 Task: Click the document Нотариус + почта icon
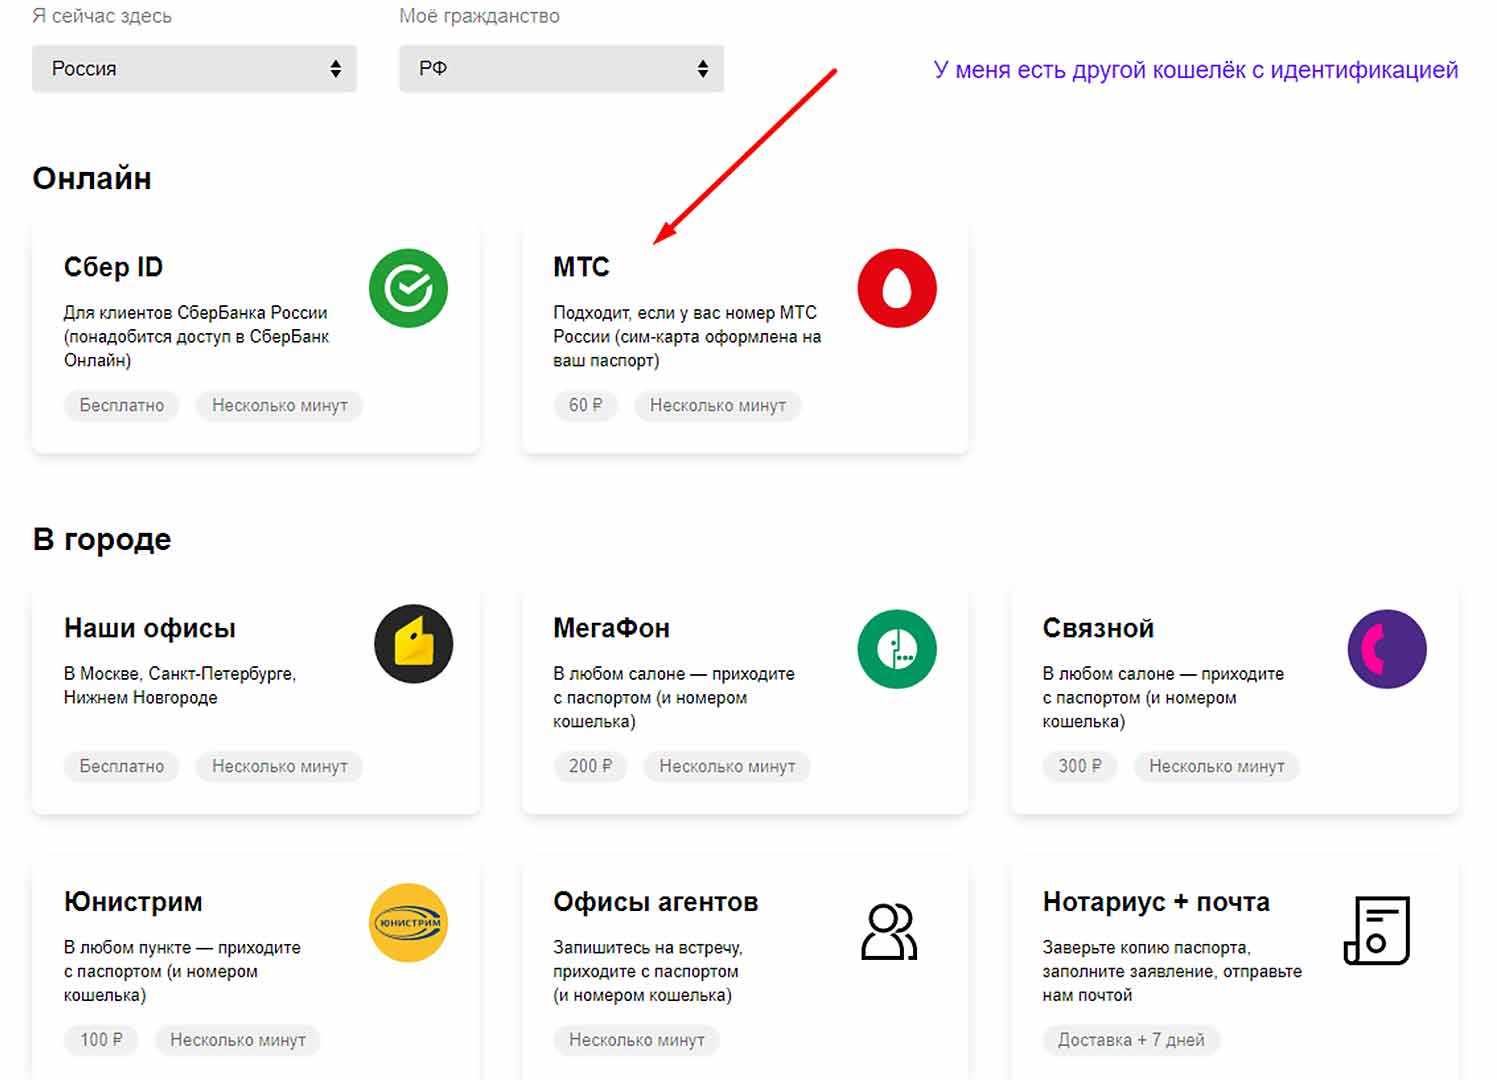tap(1376, 930)
